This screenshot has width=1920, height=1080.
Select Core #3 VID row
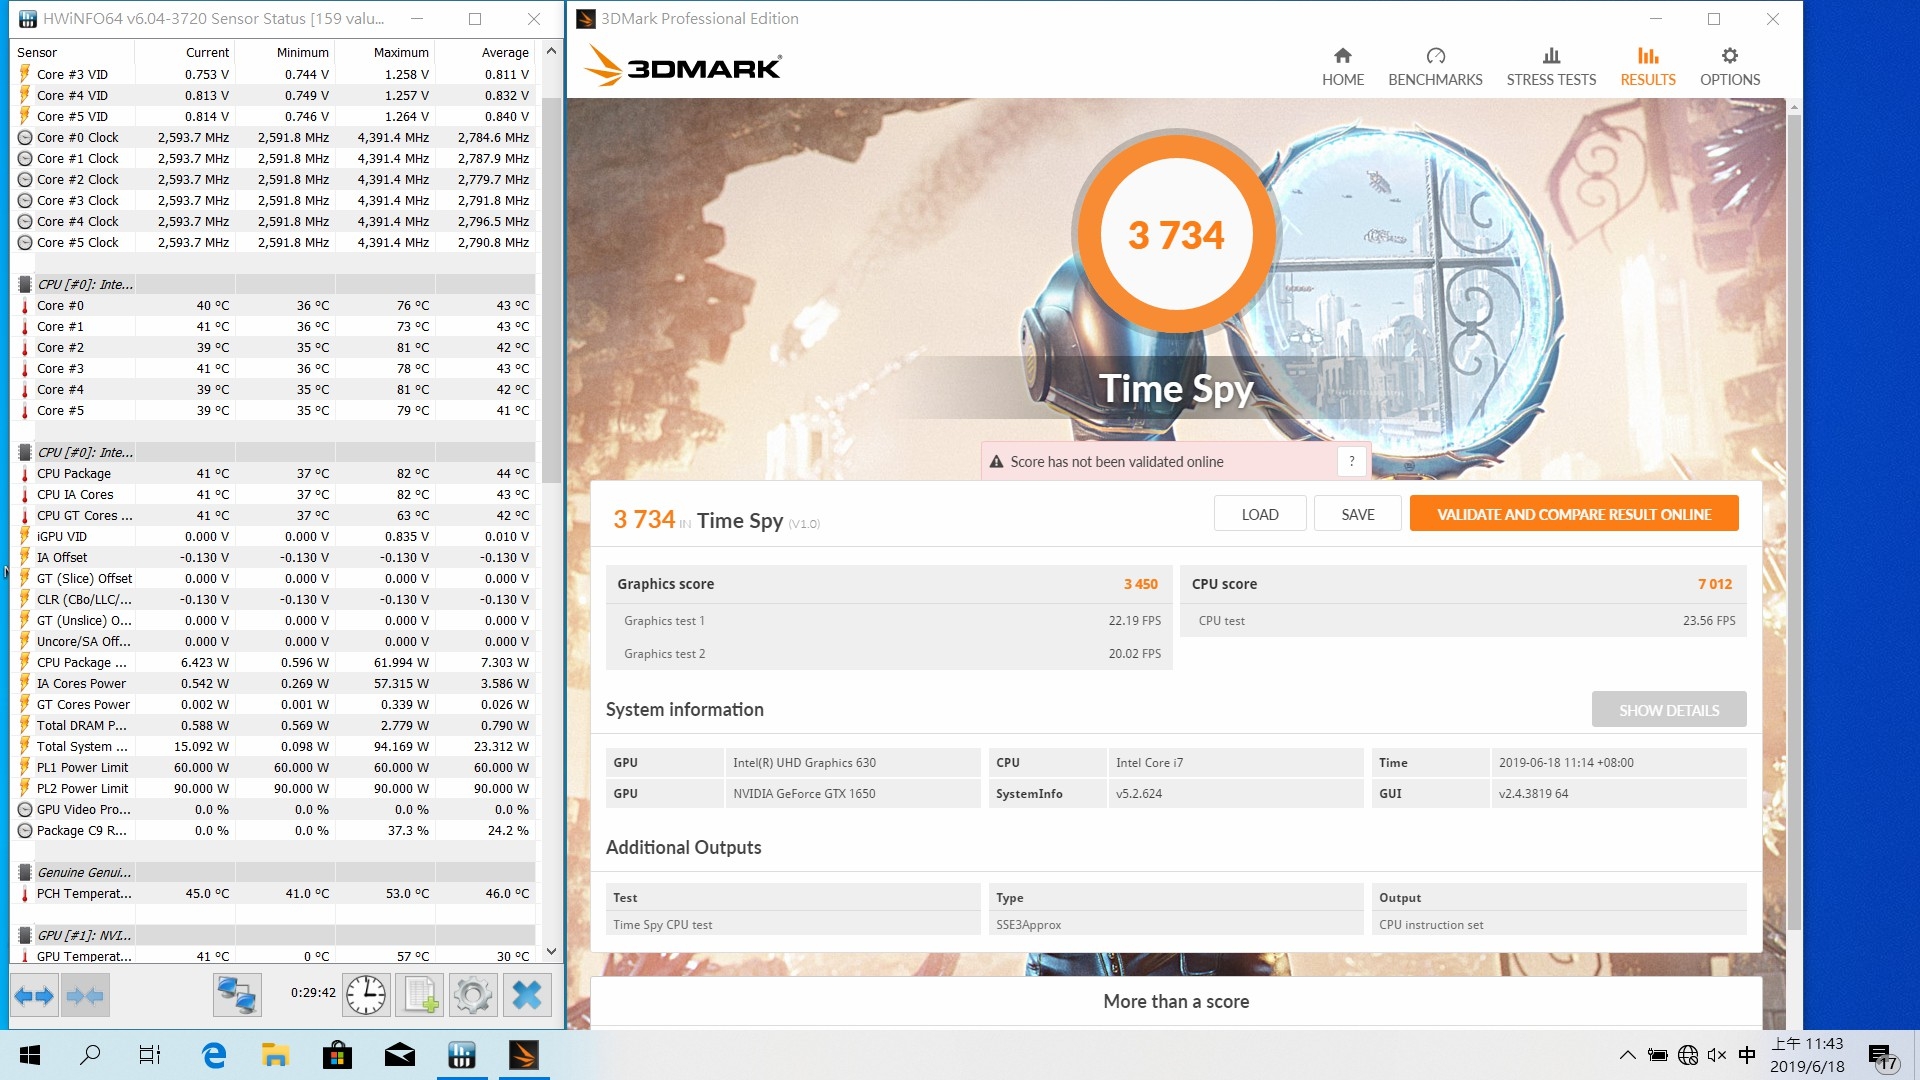pyautogui.click(x=274, y=75)
